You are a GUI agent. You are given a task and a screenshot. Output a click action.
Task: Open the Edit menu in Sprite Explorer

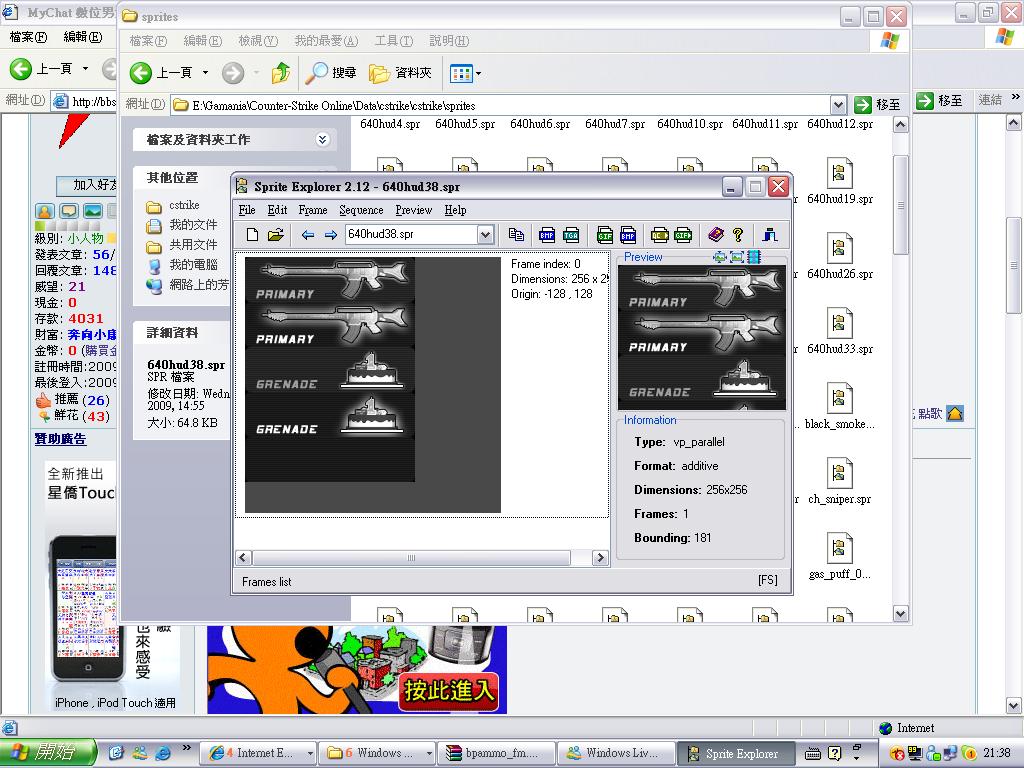pos(277,210)
